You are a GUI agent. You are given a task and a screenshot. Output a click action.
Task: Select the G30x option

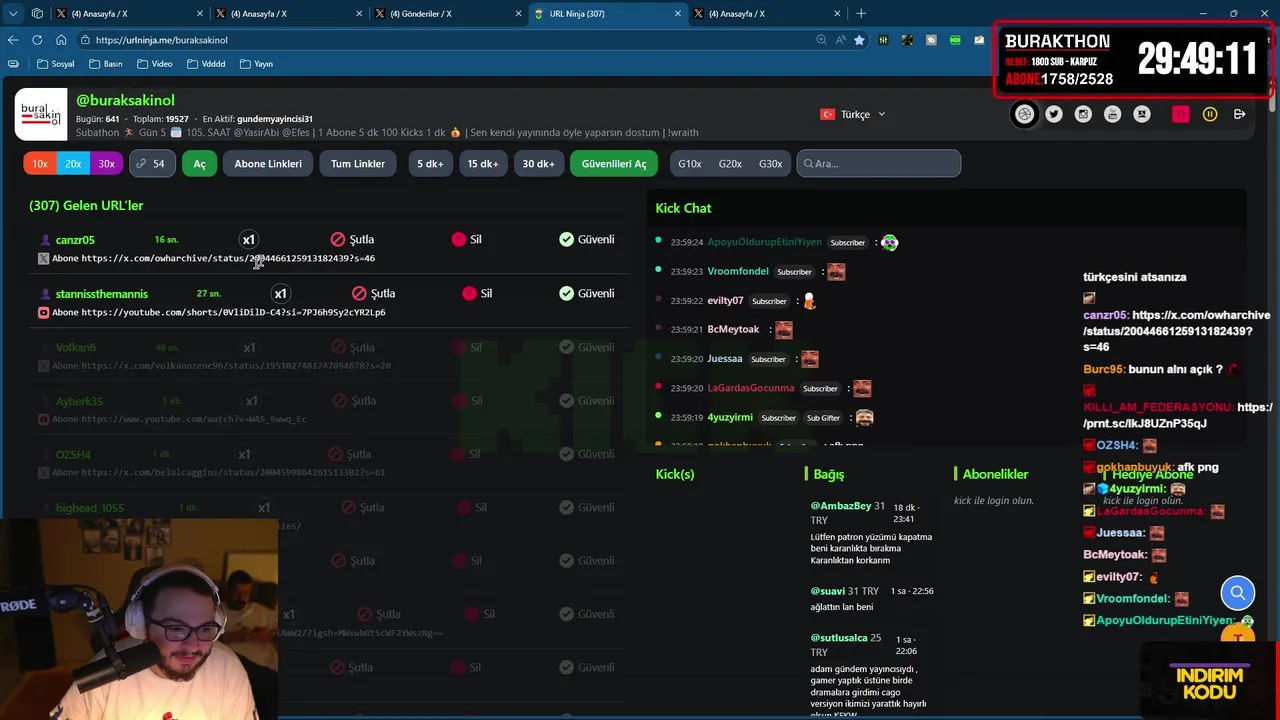click(x=770, y=164)
